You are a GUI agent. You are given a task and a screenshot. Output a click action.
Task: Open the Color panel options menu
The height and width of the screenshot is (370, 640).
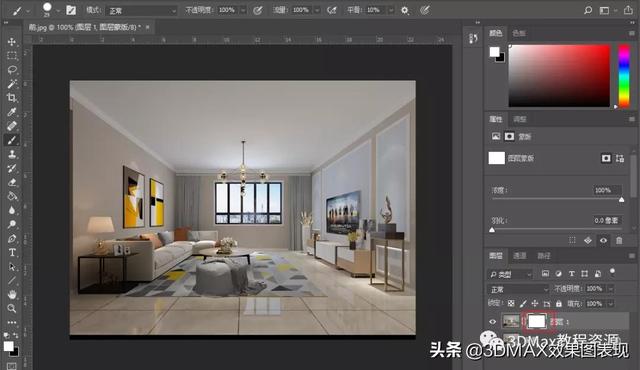coord(632,33)
